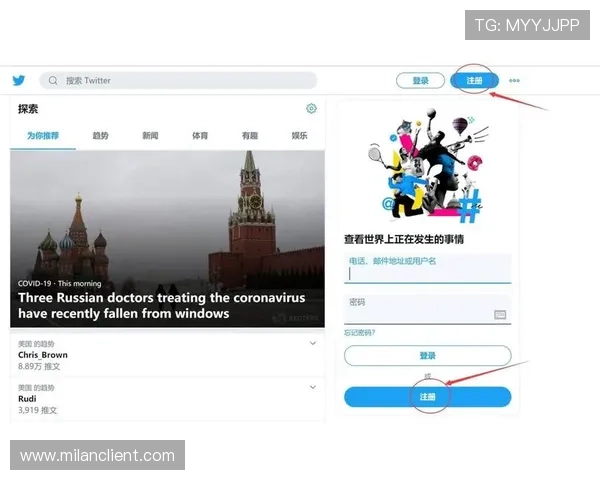Open the 有趣 tab
Image resolution: width=600 pixels, height=480 pixels.
coord(250,136)
